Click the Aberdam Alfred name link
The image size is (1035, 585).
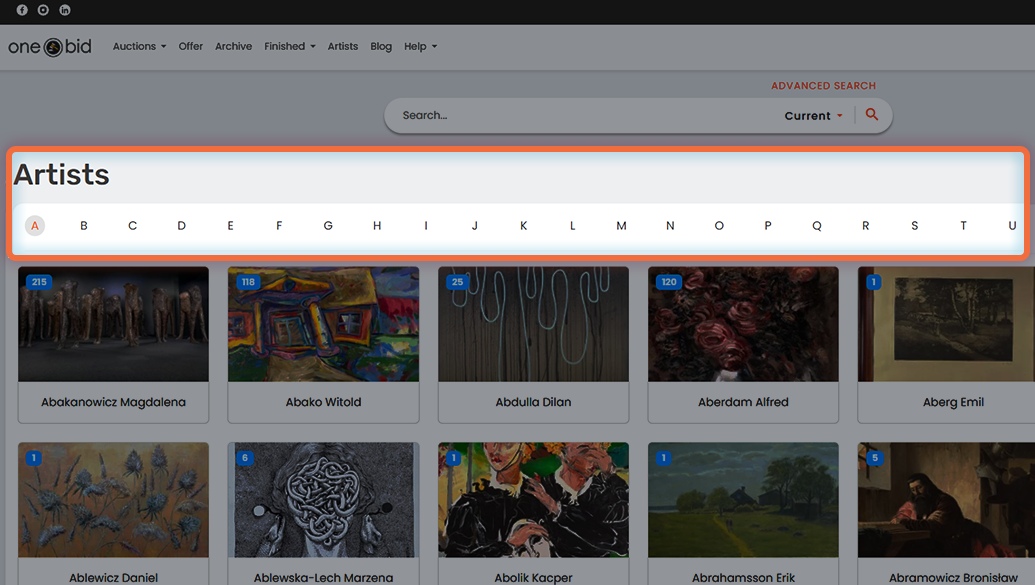(743, 402)
